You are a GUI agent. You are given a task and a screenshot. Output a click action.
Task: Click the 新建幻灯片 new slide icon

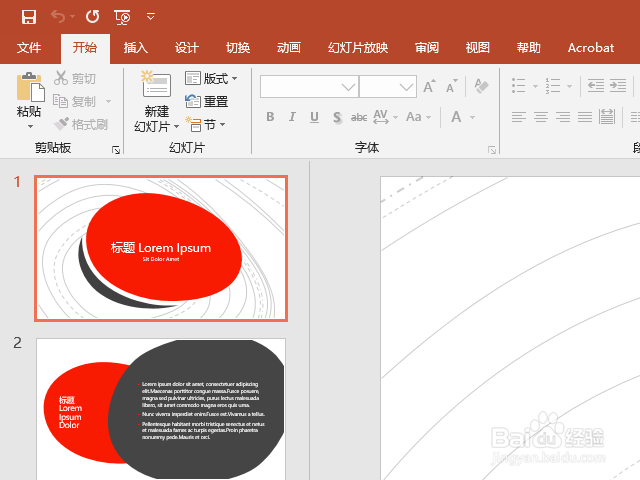point(156,84)
